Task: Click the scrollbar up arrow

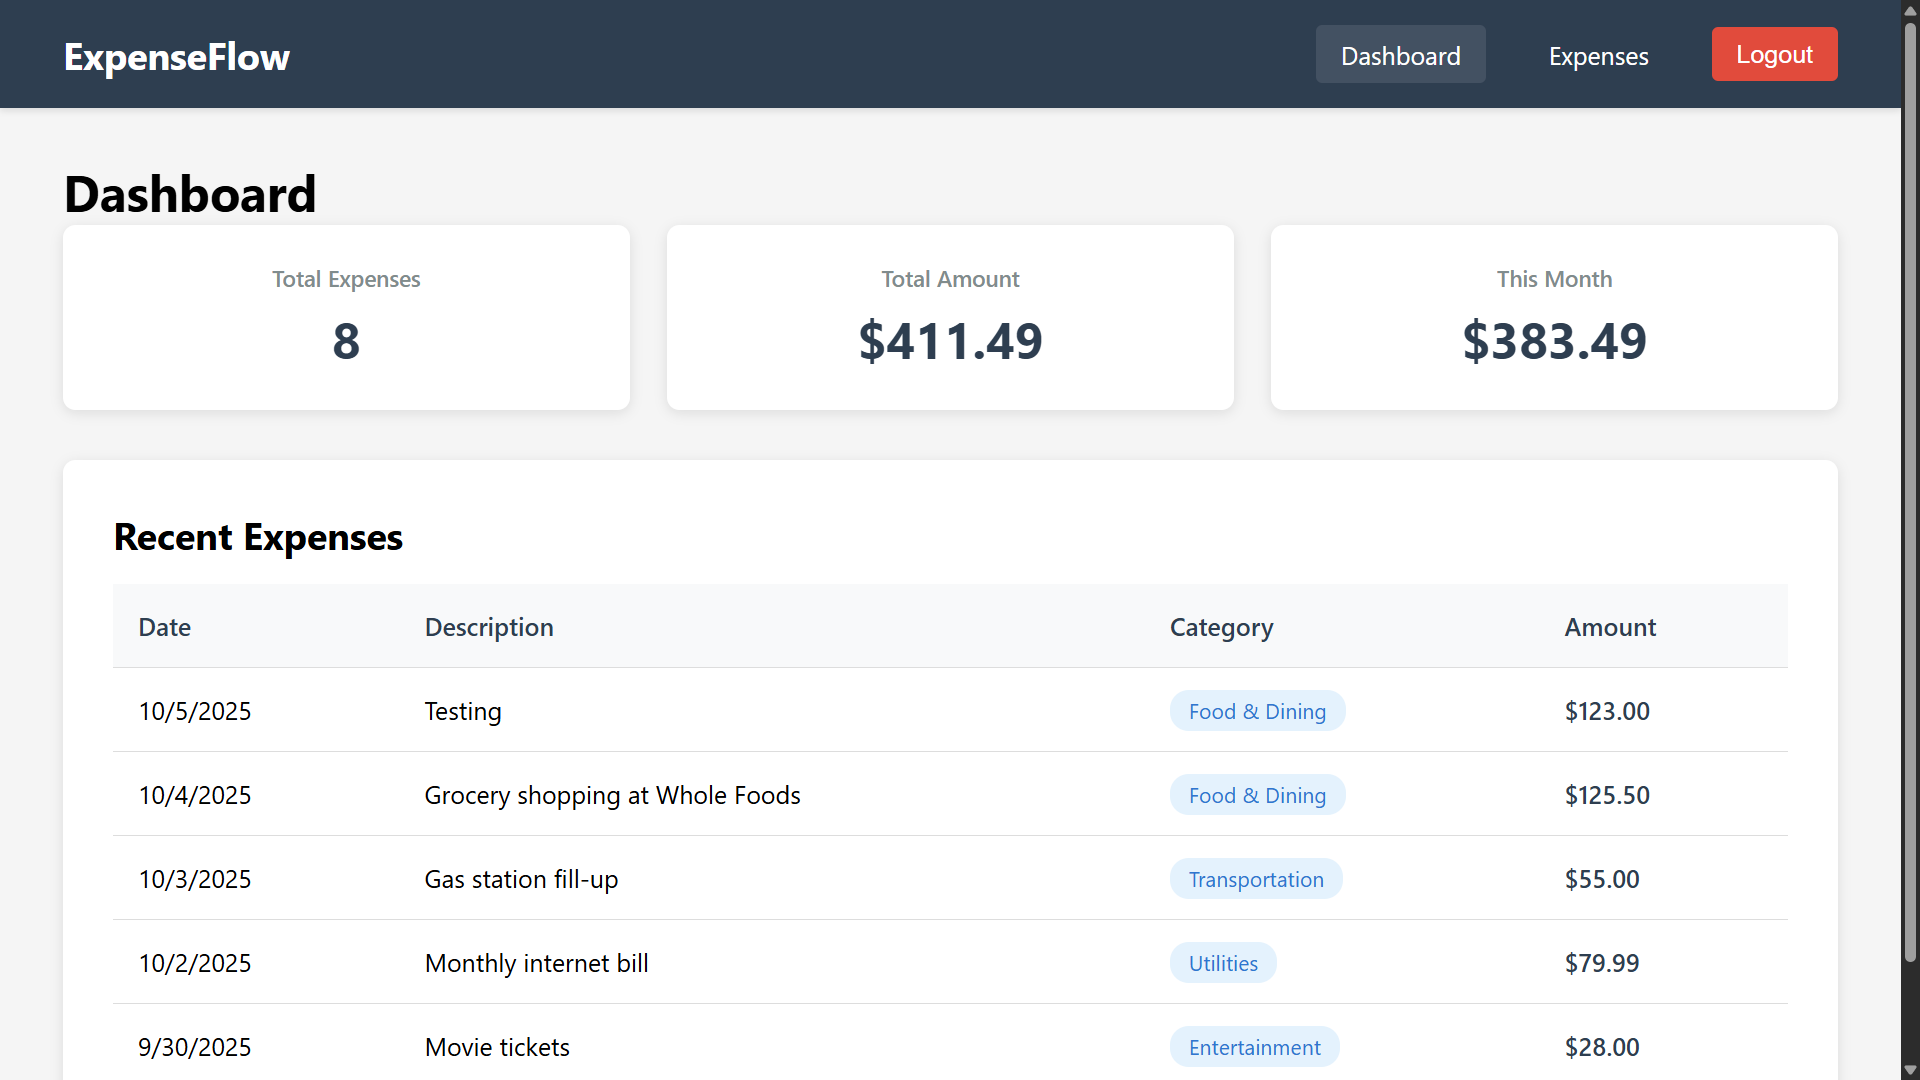Action: (x=1910, y=9)
